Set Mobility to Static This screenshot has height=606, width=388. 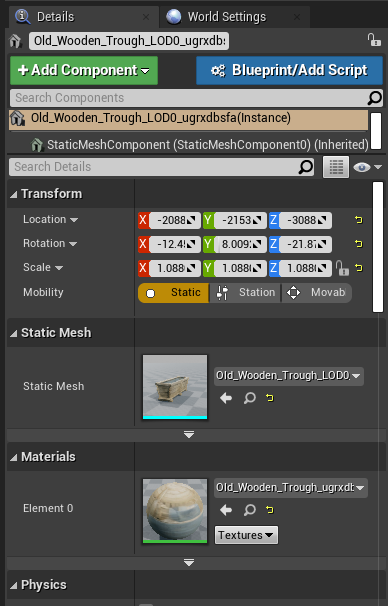click(173, 293)
